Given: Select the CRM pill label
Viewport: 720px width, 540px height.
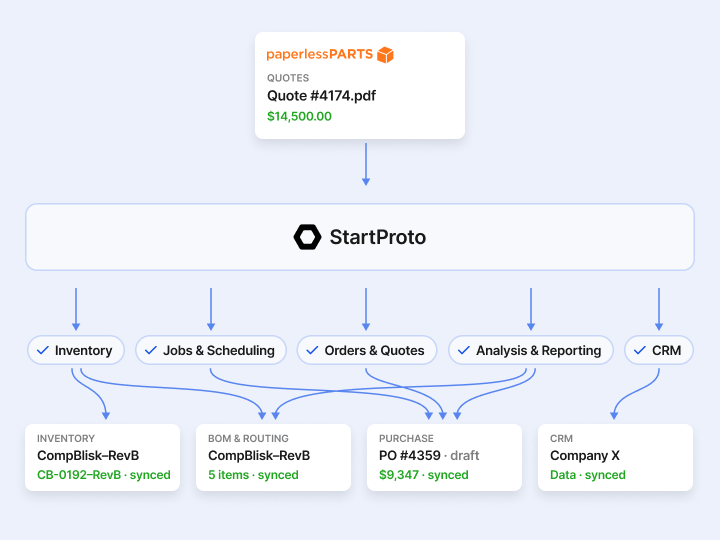Looking at the screenshot, I should coord(666,350).
